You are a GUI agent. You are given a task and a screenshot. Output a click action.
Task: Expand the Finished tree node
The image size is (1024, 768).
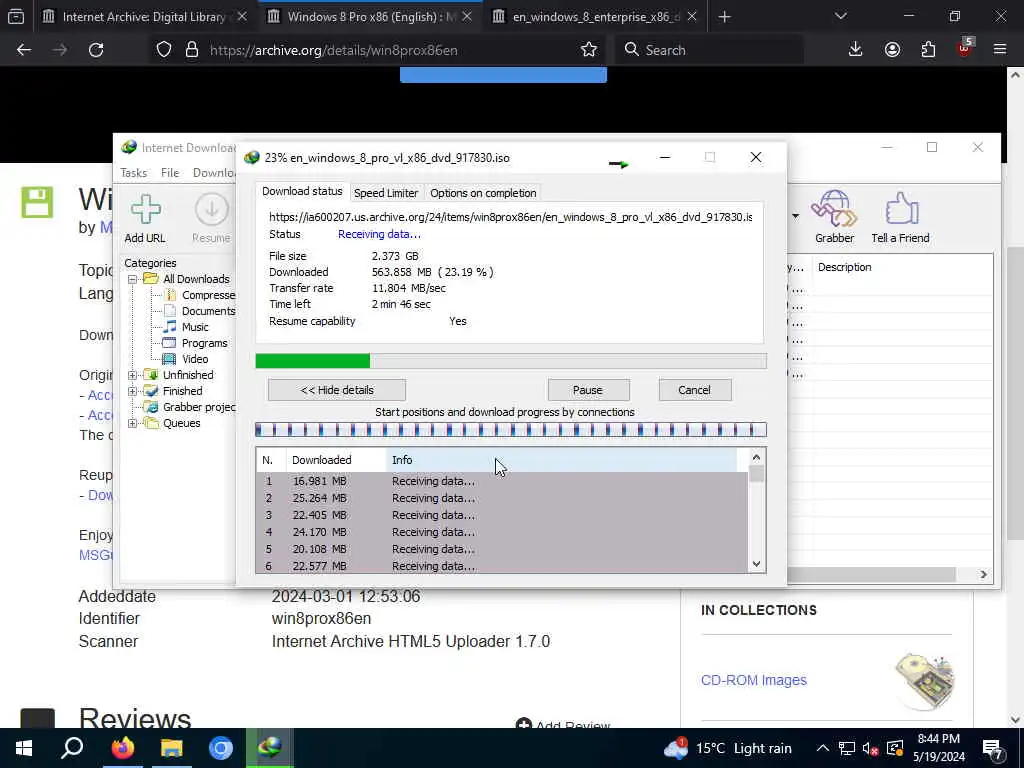tap(132, 391)
